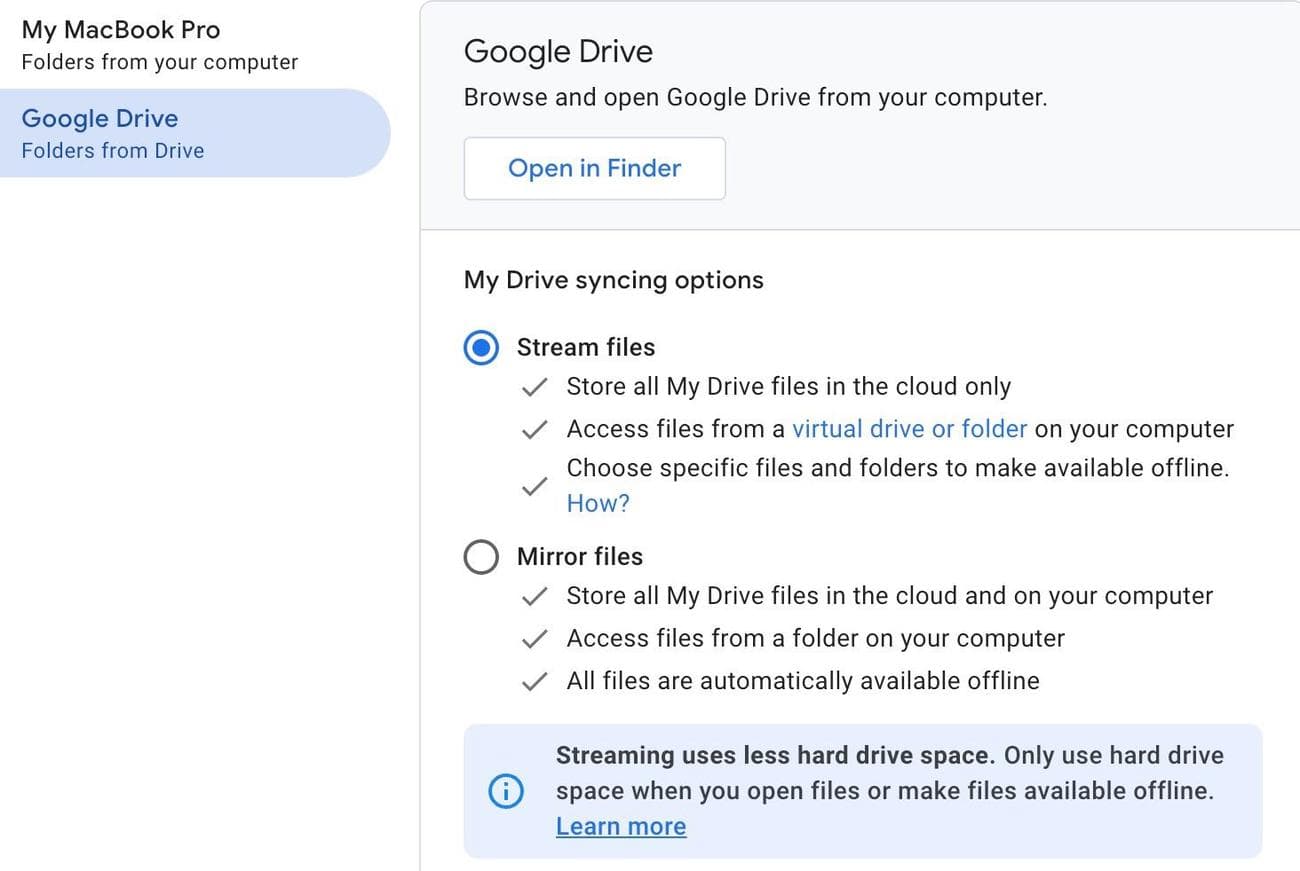Click the My Drive syncing options header
Image resolution: width=1300 pixels, height=871 pixels.
coord(613,280)
